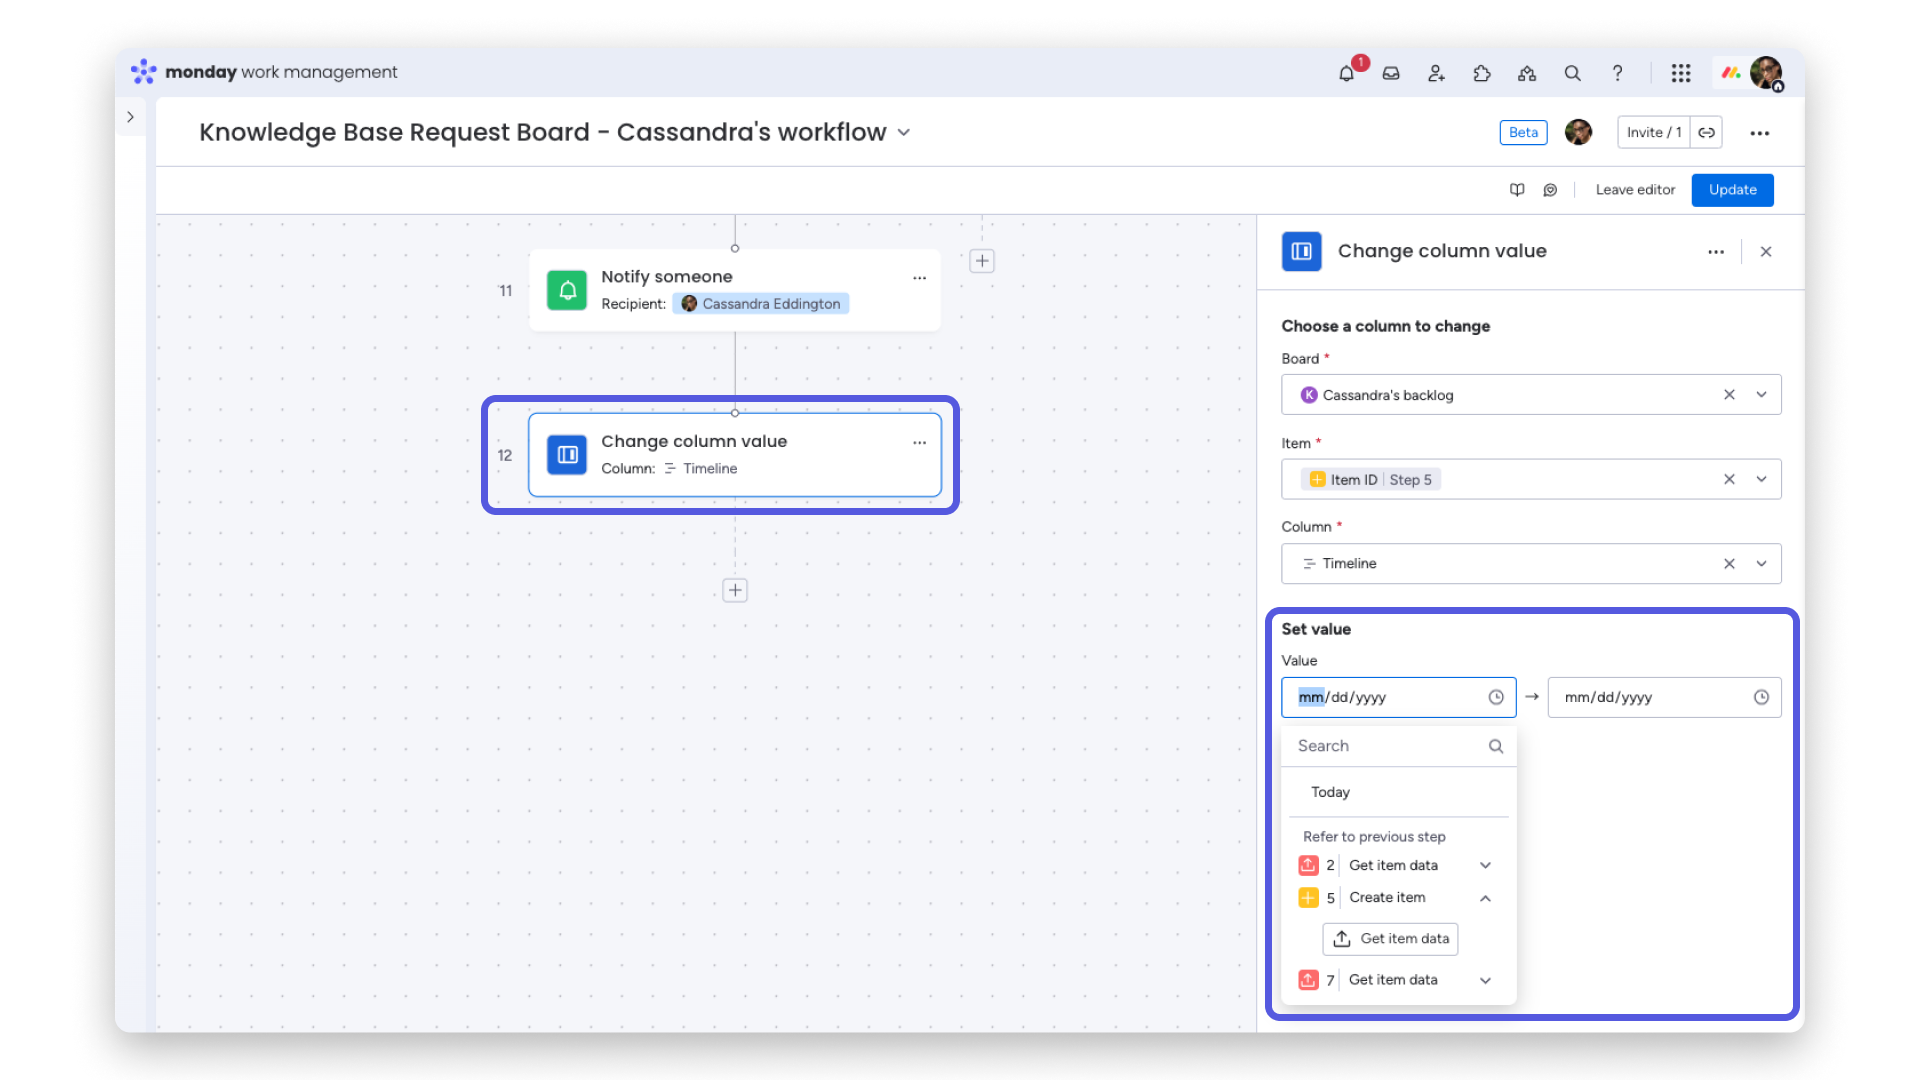Open the start date clock picker icon
This screenshot has width=1920, height=1080.
point(1496,697)
